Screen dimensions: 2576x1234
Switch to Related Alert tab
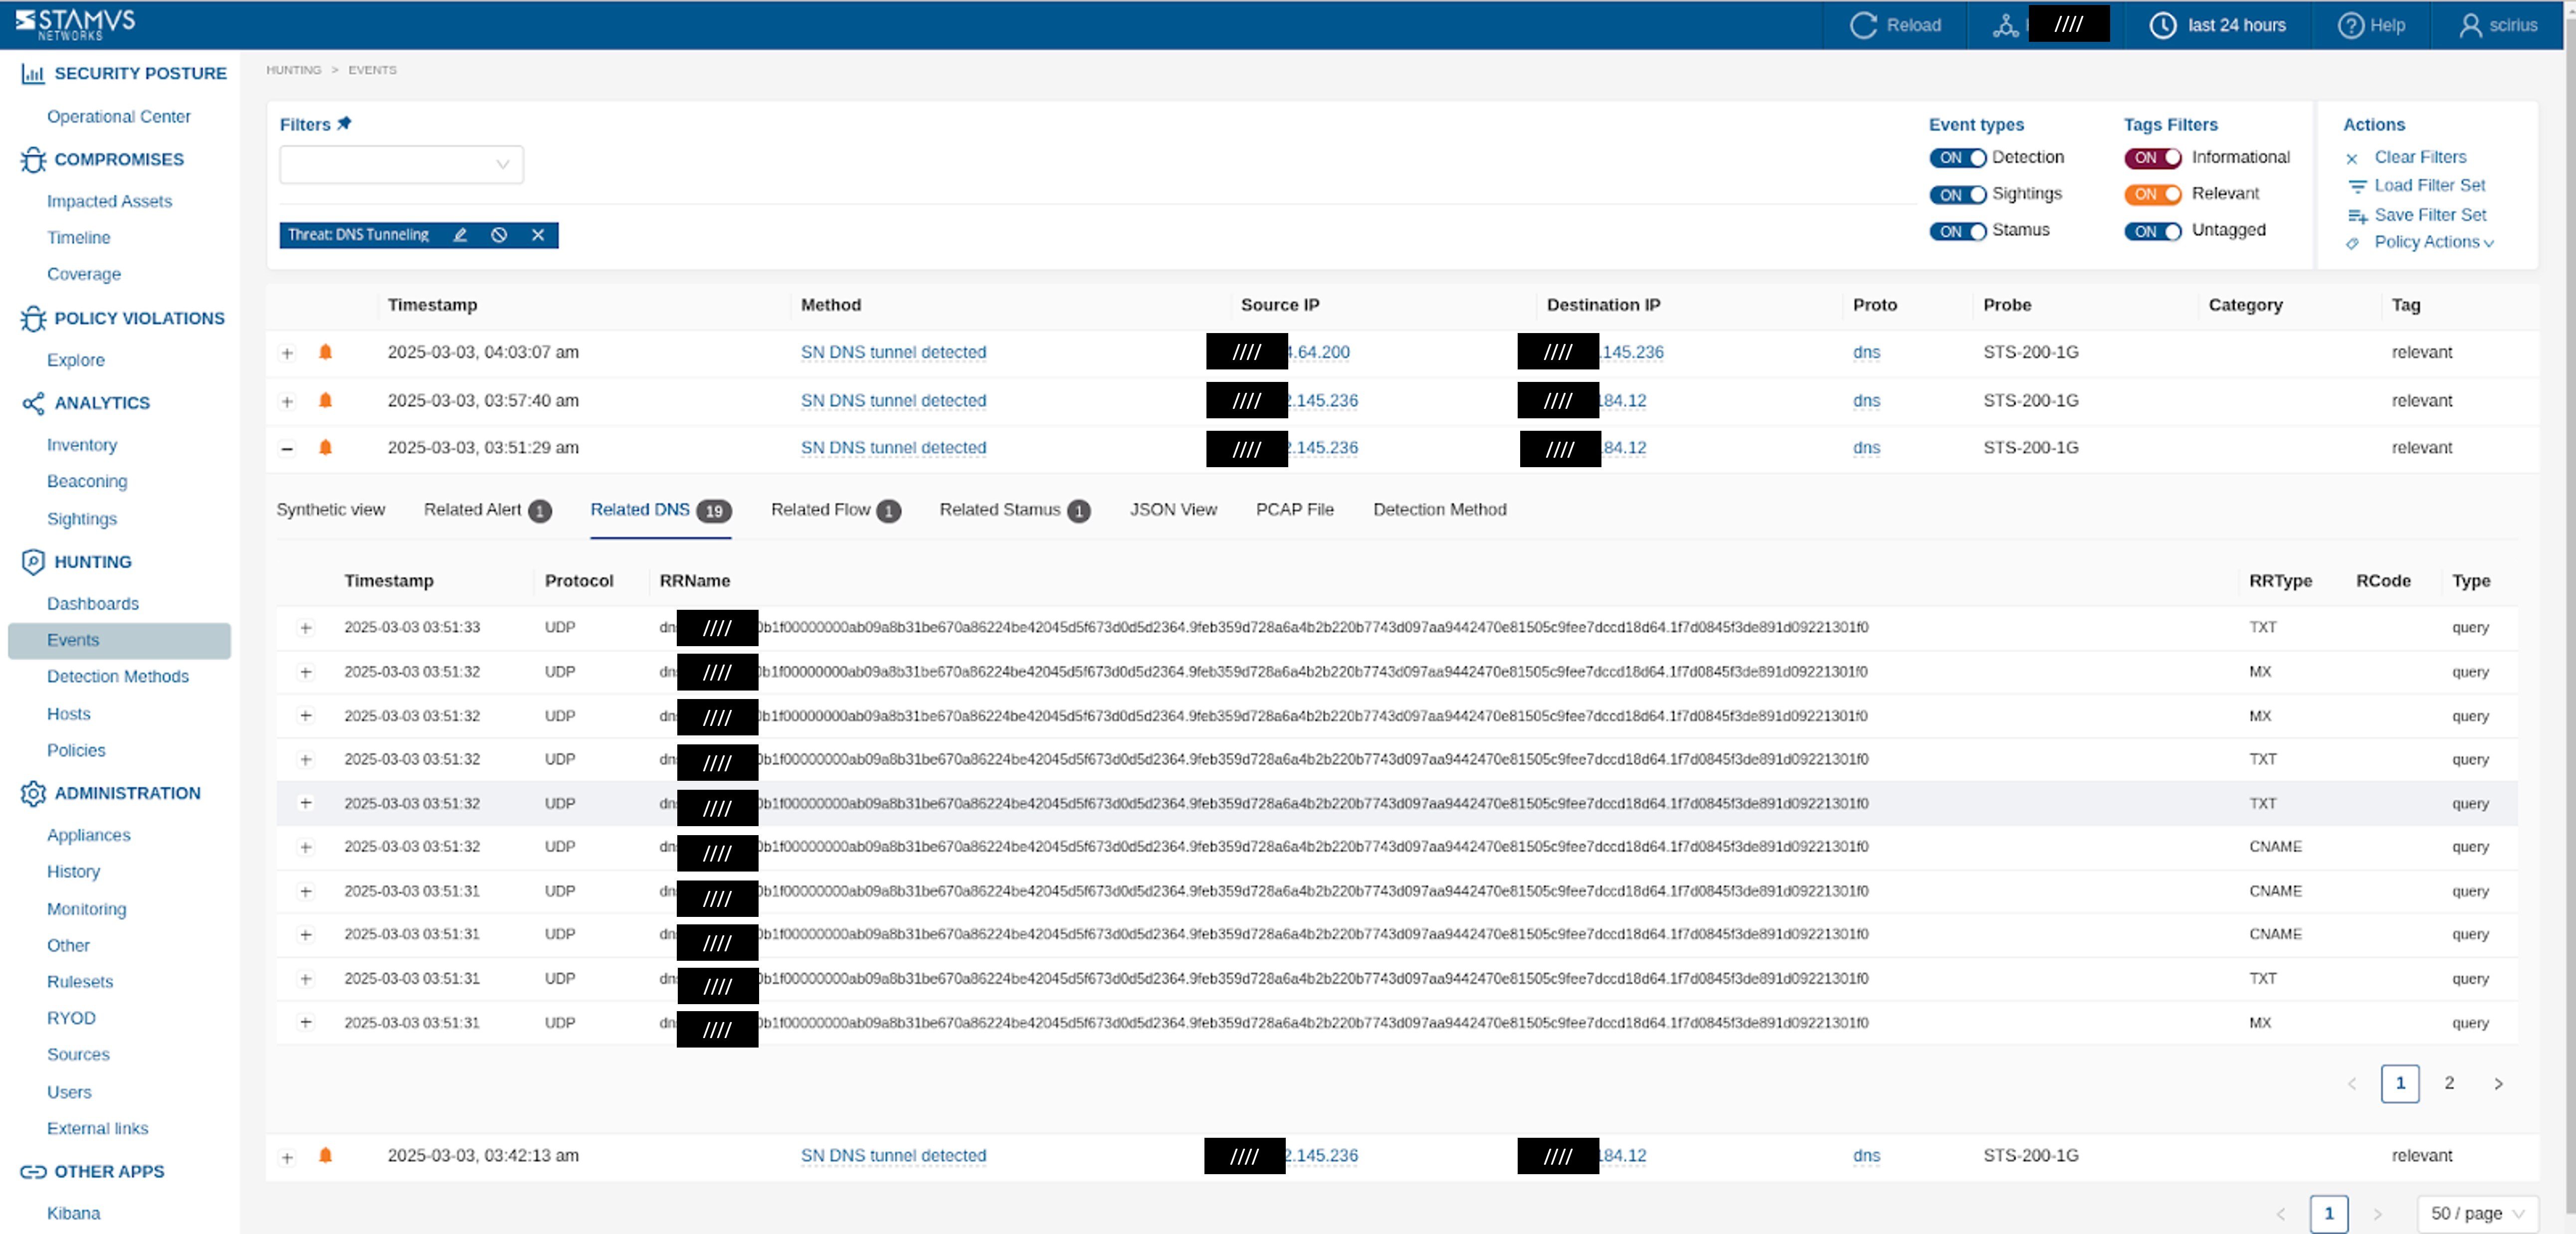(x=487, y=510)
